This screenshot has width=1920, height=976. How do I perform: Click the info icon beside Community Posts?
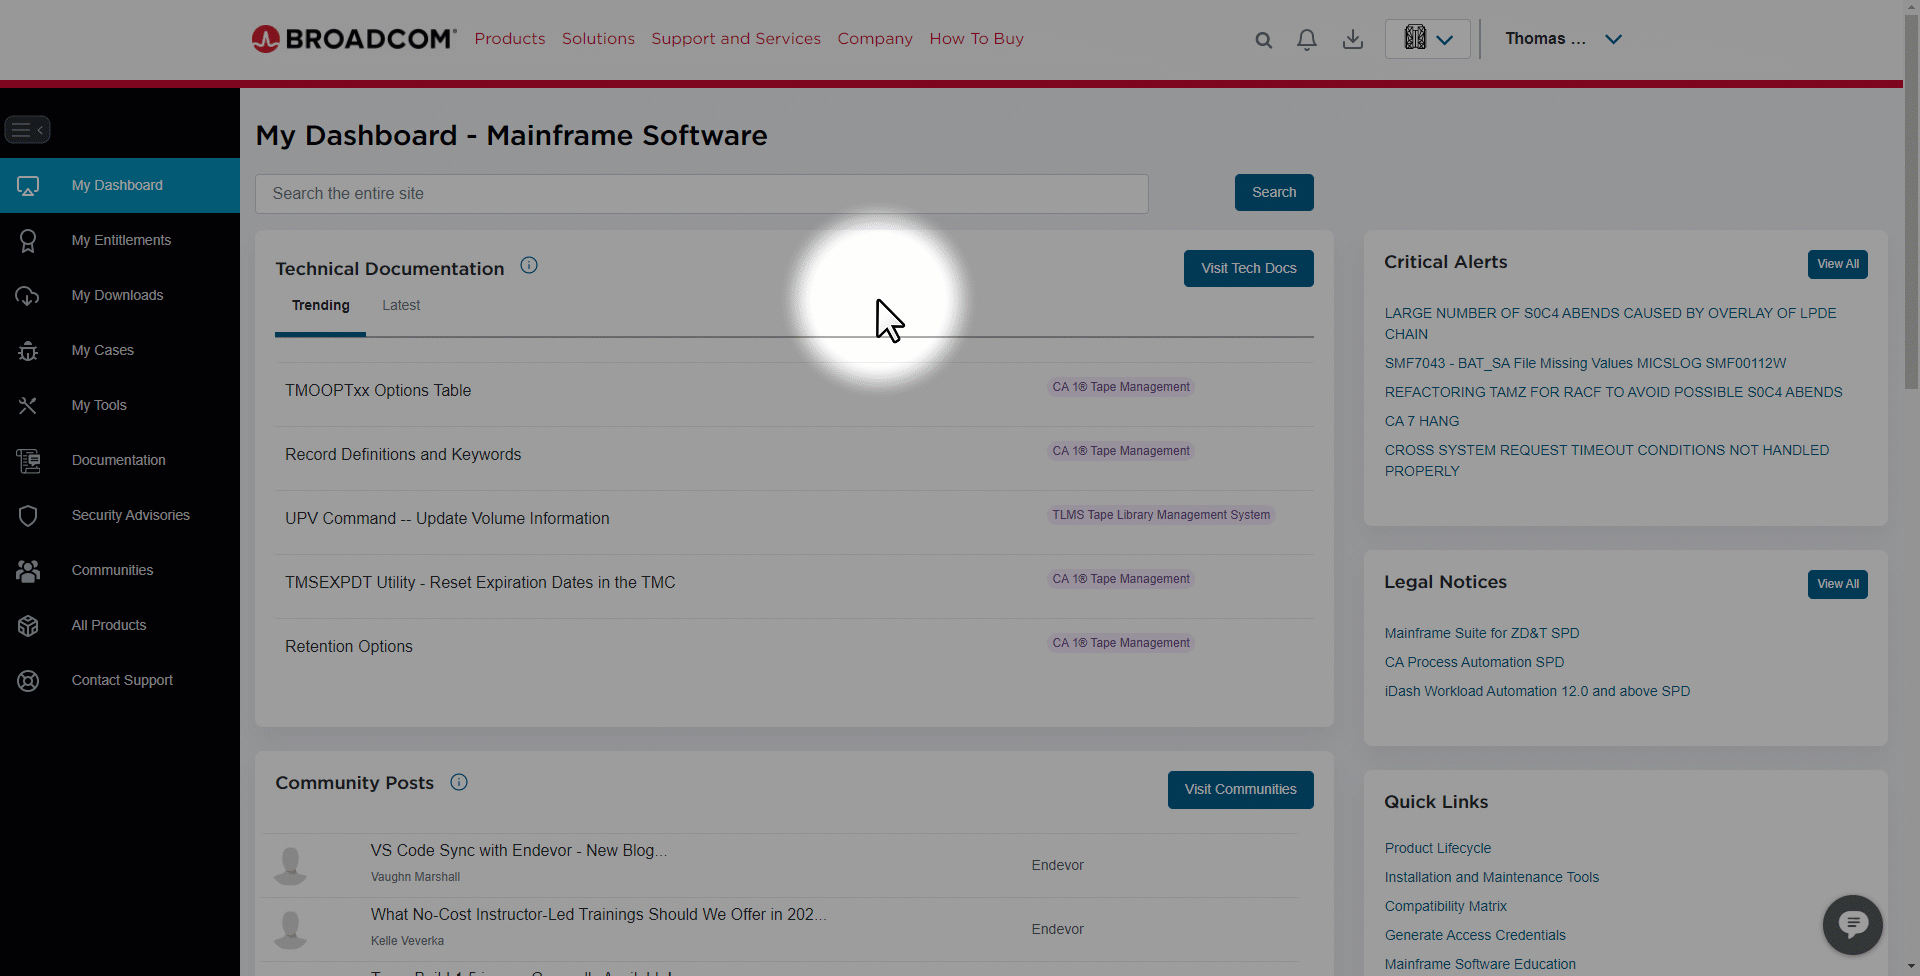459,782
